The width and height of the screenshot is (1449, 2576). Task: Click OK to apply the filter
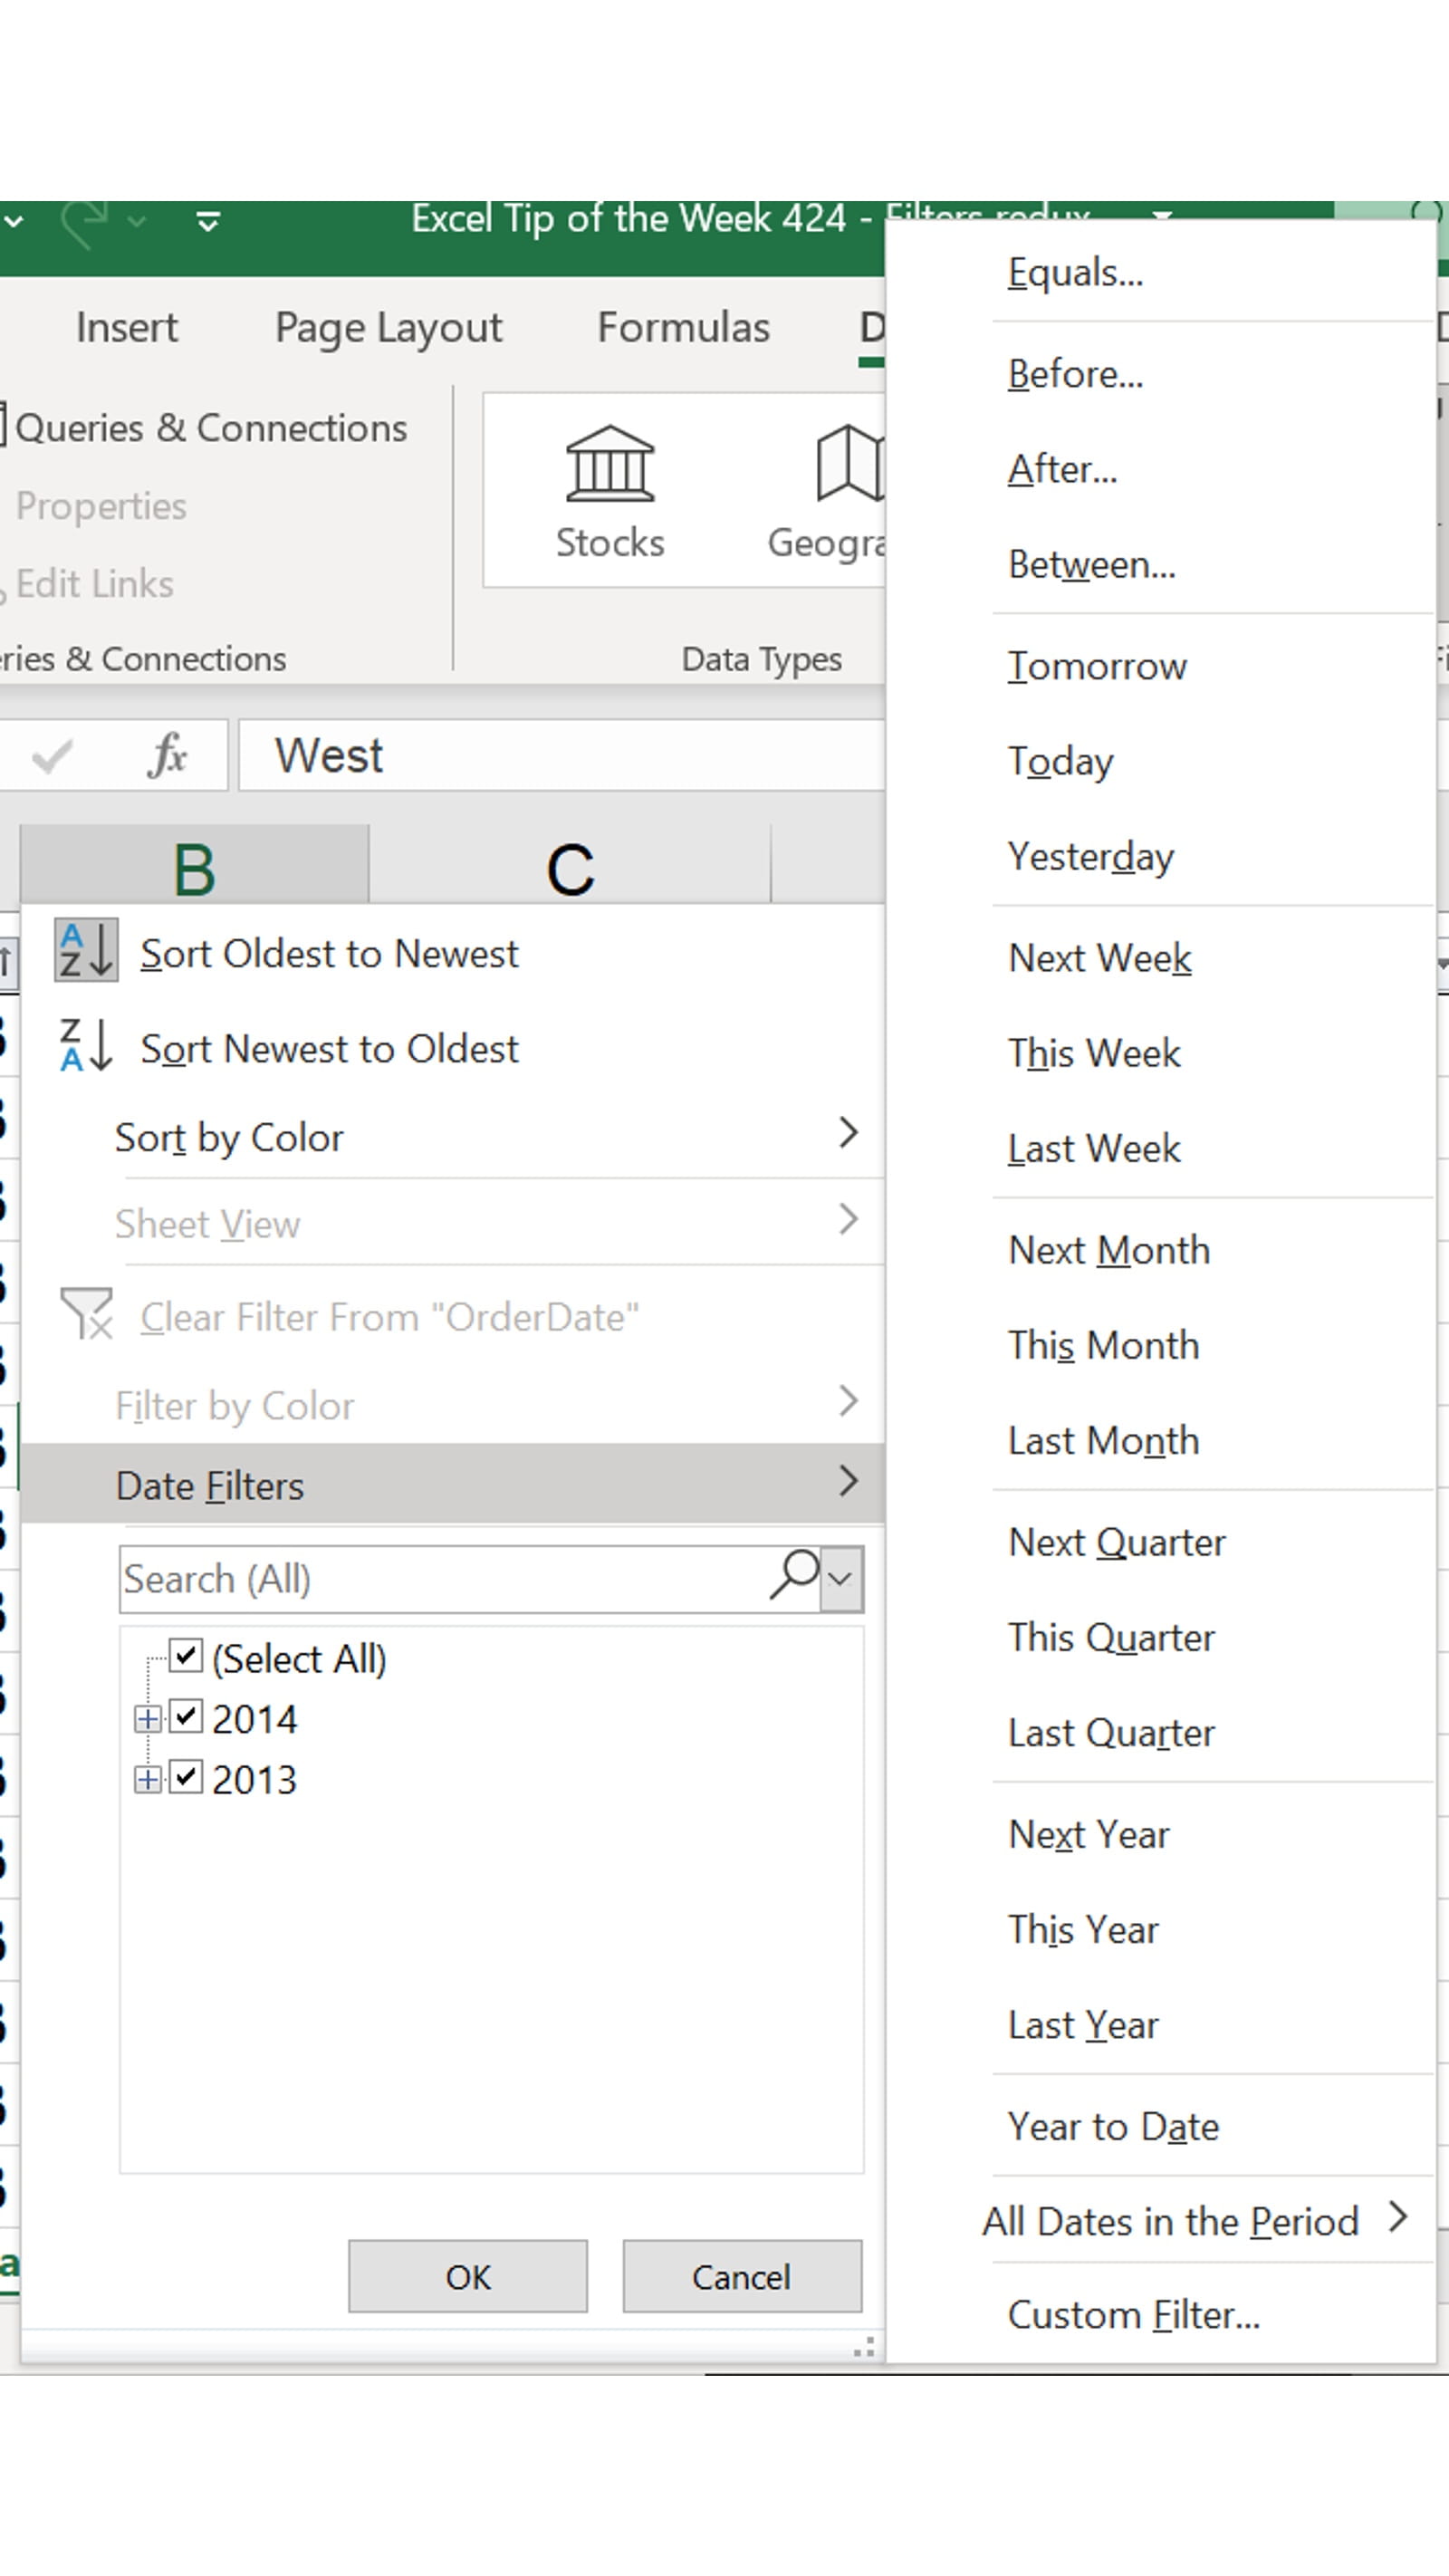[468, 2276]
